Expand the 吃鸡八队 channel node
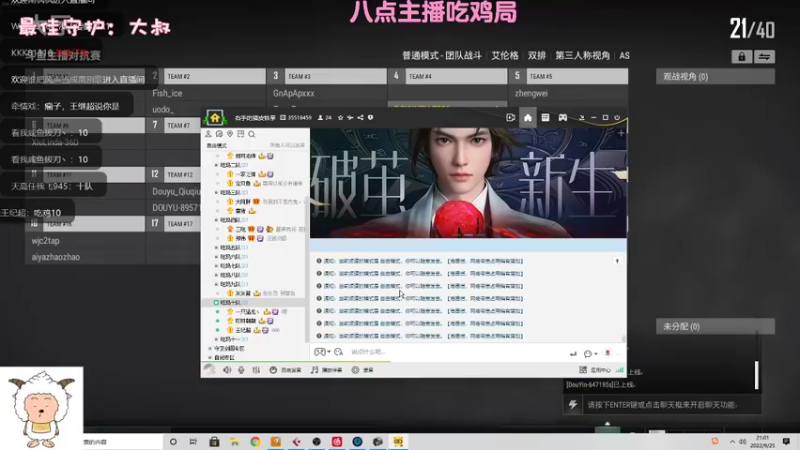 point(216,275)
